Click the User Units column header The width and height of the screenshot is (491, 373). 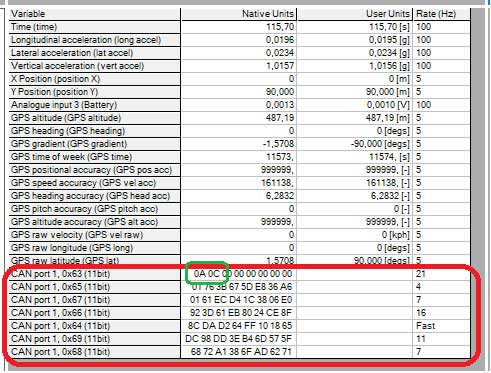[355, 14]
